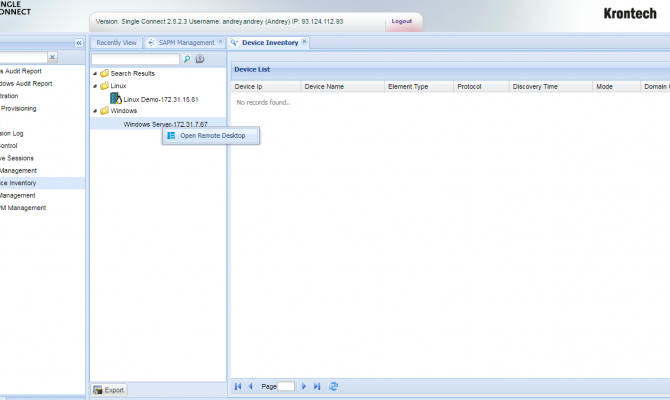Sort by the Discovery Time column header
This screenshot has height=400, width=670.
(551, 86)
